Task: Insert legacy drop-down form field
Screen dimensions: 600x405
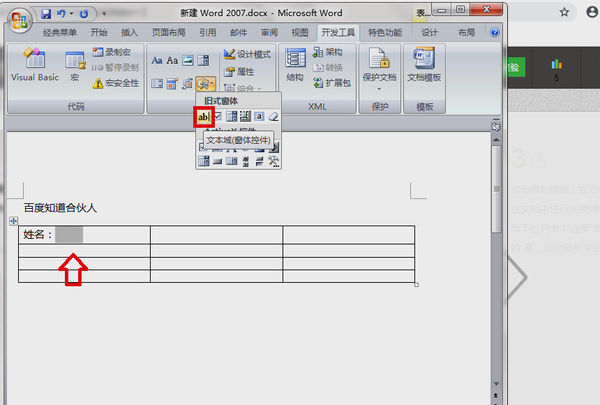Action: (x=231, y=118)
